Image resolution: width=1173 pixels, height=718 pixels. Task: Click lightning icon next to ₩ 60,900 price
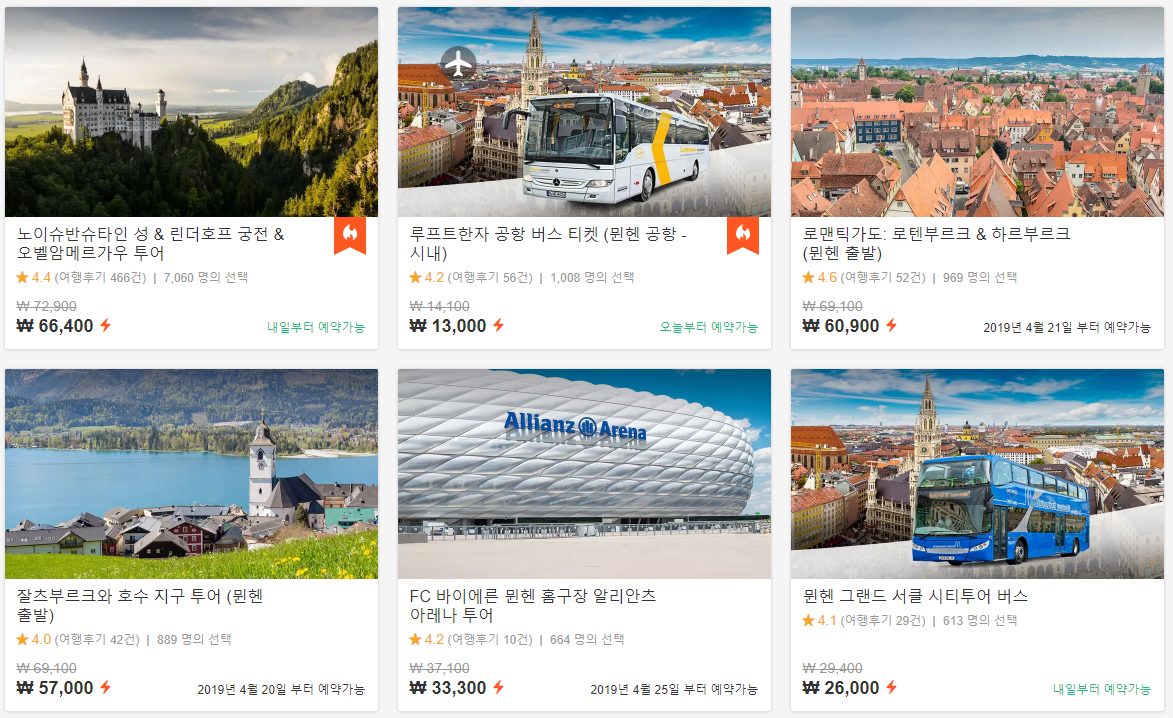pyautogui.click(x=891, y=325)
